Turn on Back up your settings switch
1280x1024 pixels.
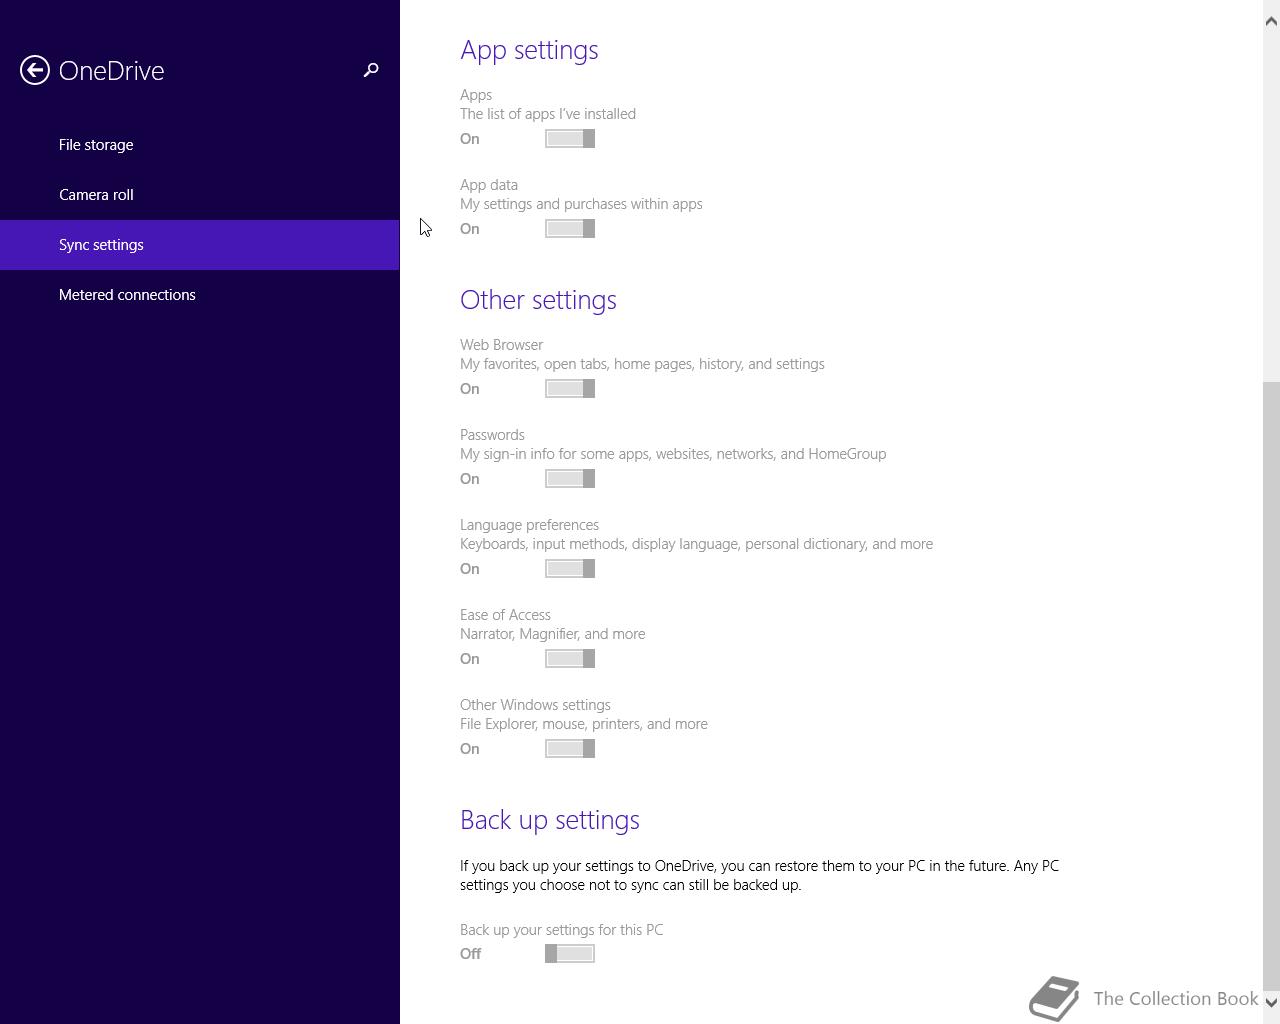[x=570, y=954]
